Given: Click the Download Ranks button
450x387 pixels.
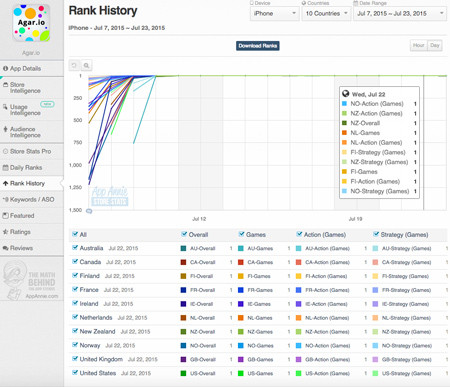Looking at the screenshot, I should (x=258, y=46).
